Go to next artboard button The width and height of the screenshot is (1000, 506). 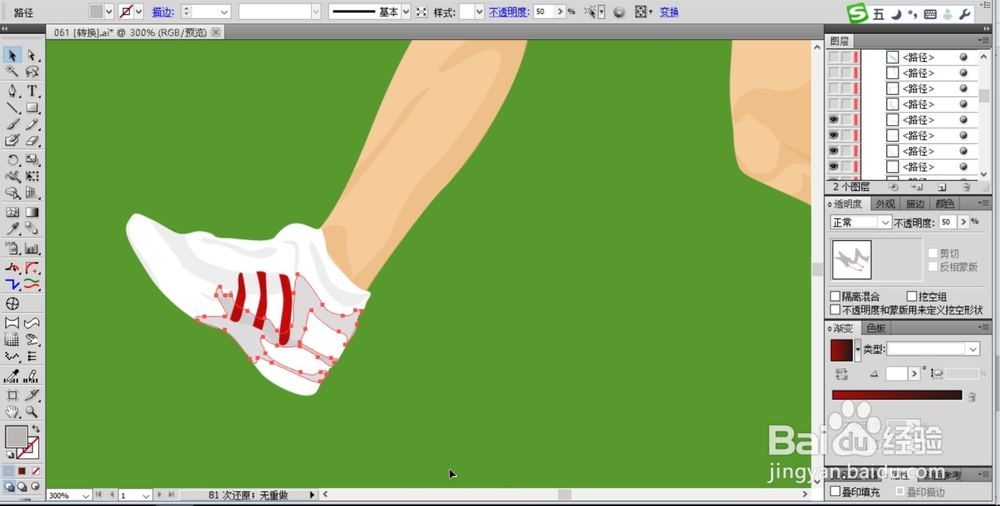click(x=159, y=495)
